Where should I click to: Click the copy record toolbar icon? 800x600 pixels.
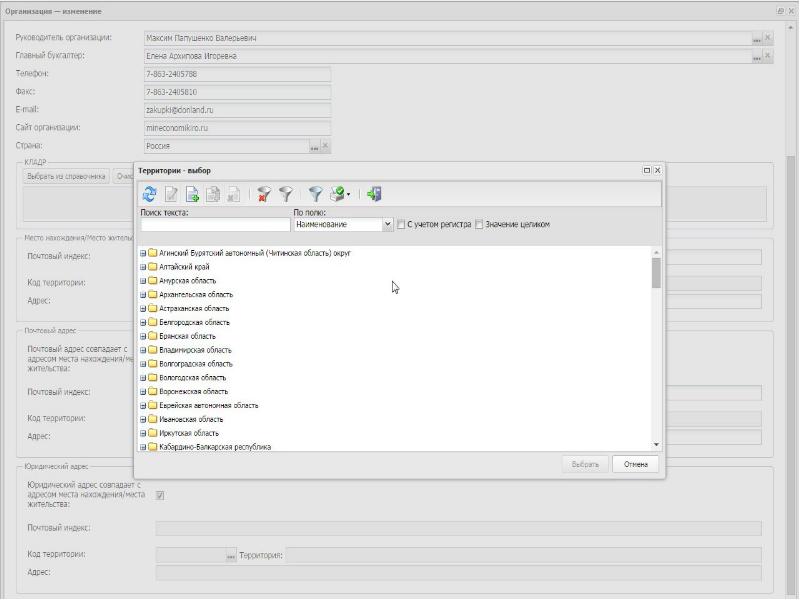(x=213, y=194)
